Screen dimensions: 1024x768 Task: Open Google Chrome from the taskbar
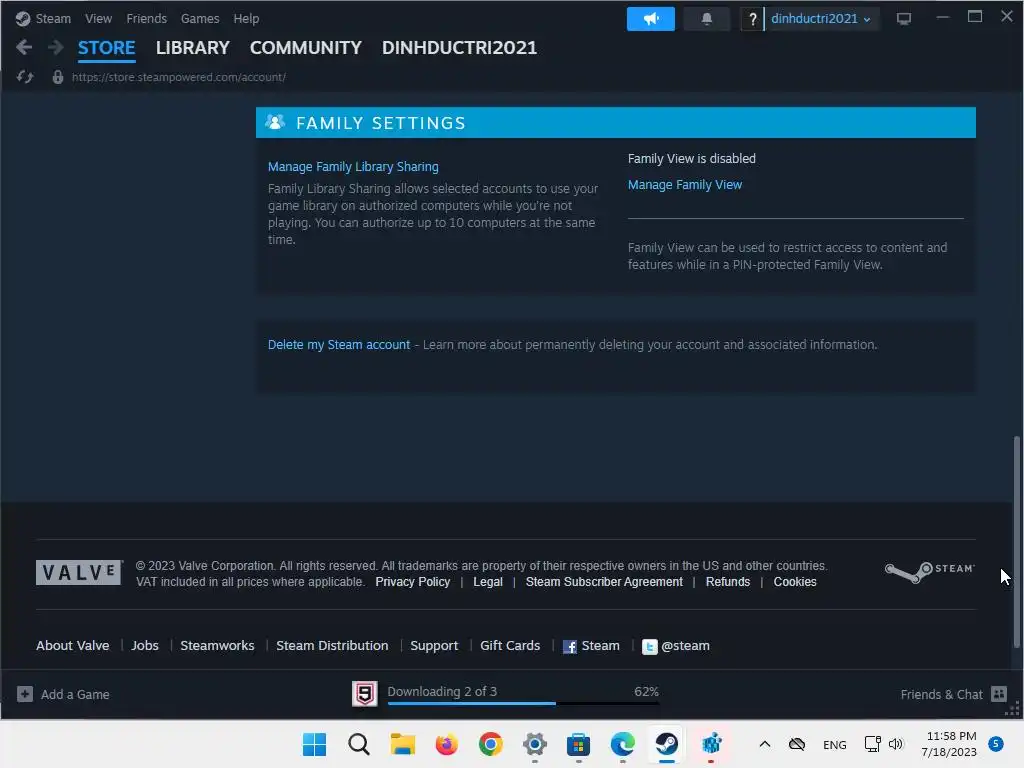490,744
